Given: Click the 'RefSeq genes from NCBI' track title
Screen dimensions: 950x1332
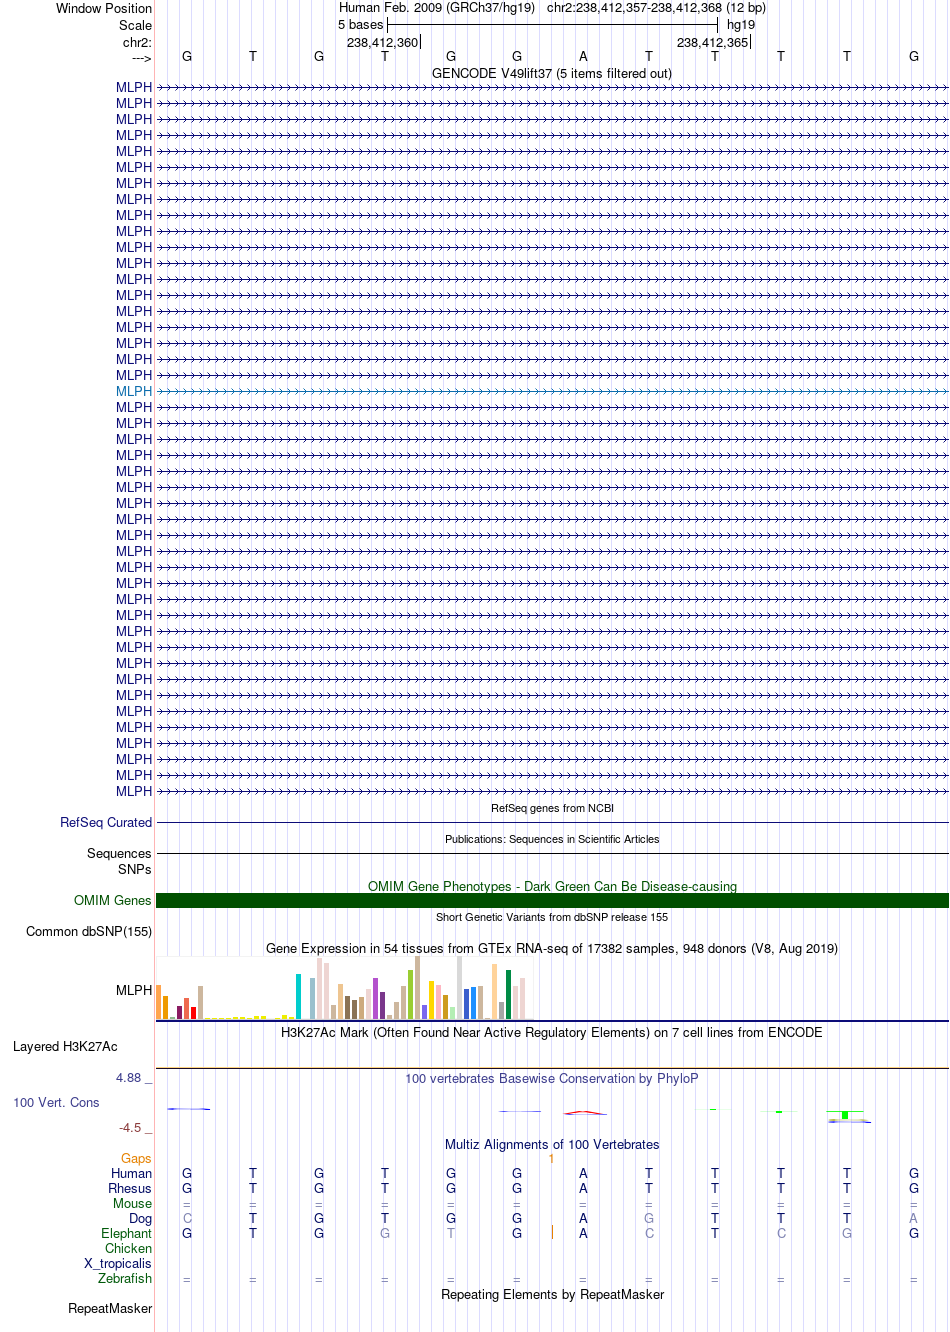Looking at the screenshot, I should coord(552,808).
